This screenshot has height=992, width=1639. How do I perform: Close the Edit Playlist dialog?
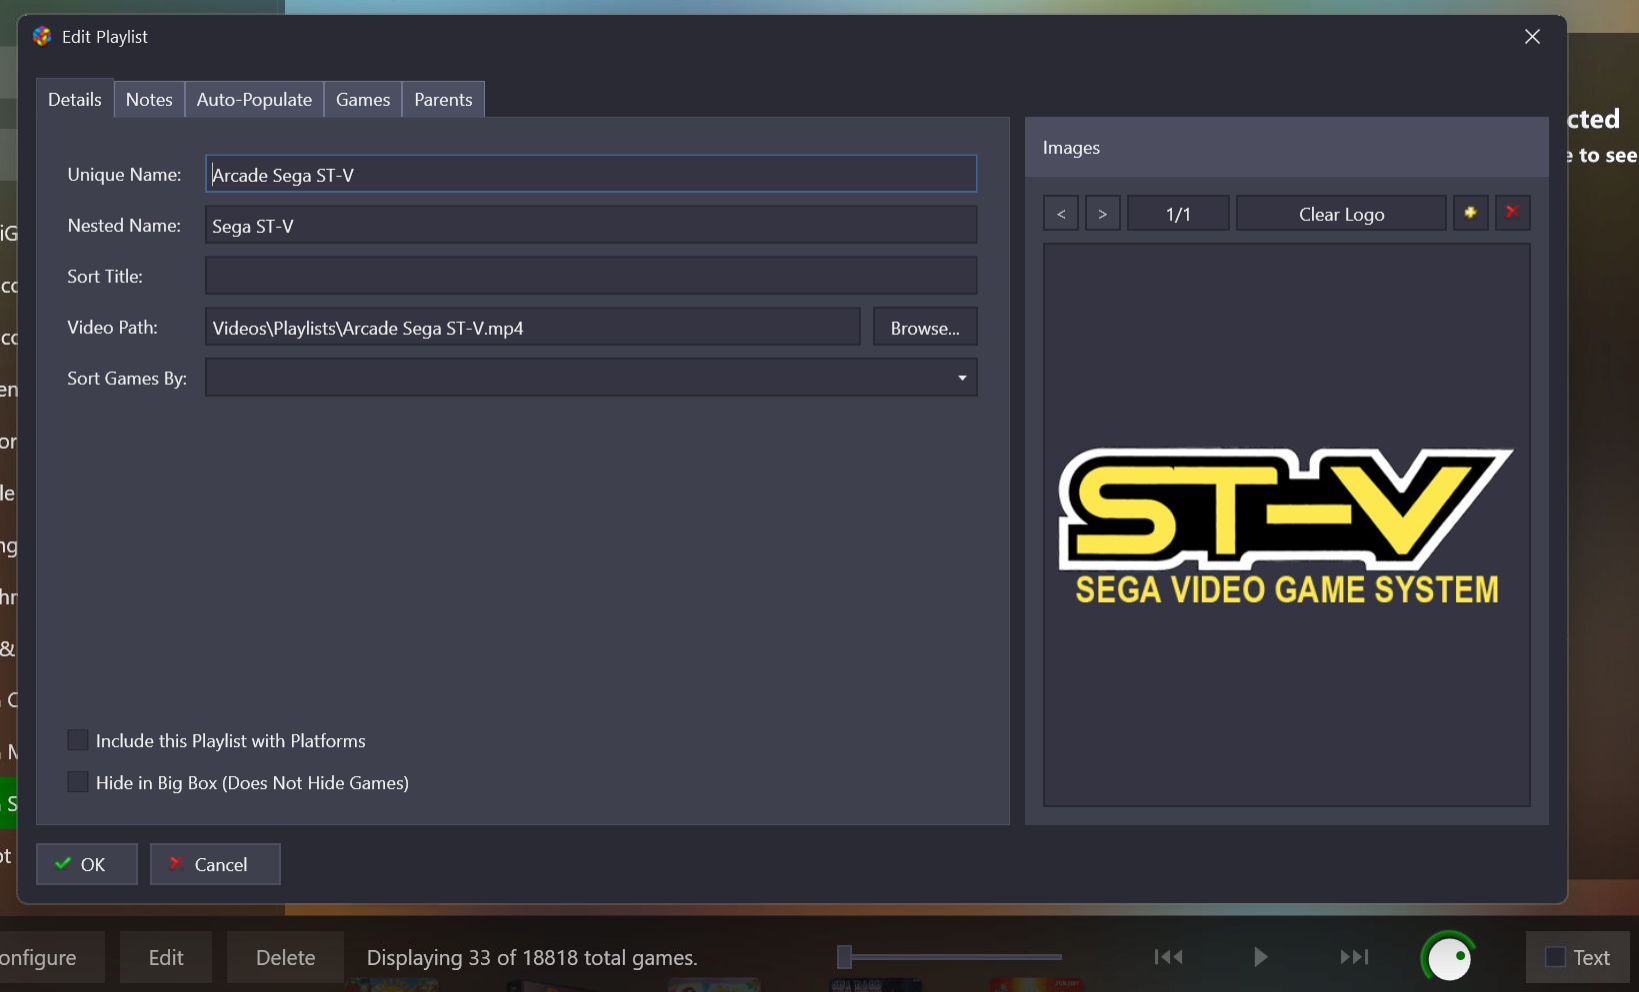[1532, 37]
